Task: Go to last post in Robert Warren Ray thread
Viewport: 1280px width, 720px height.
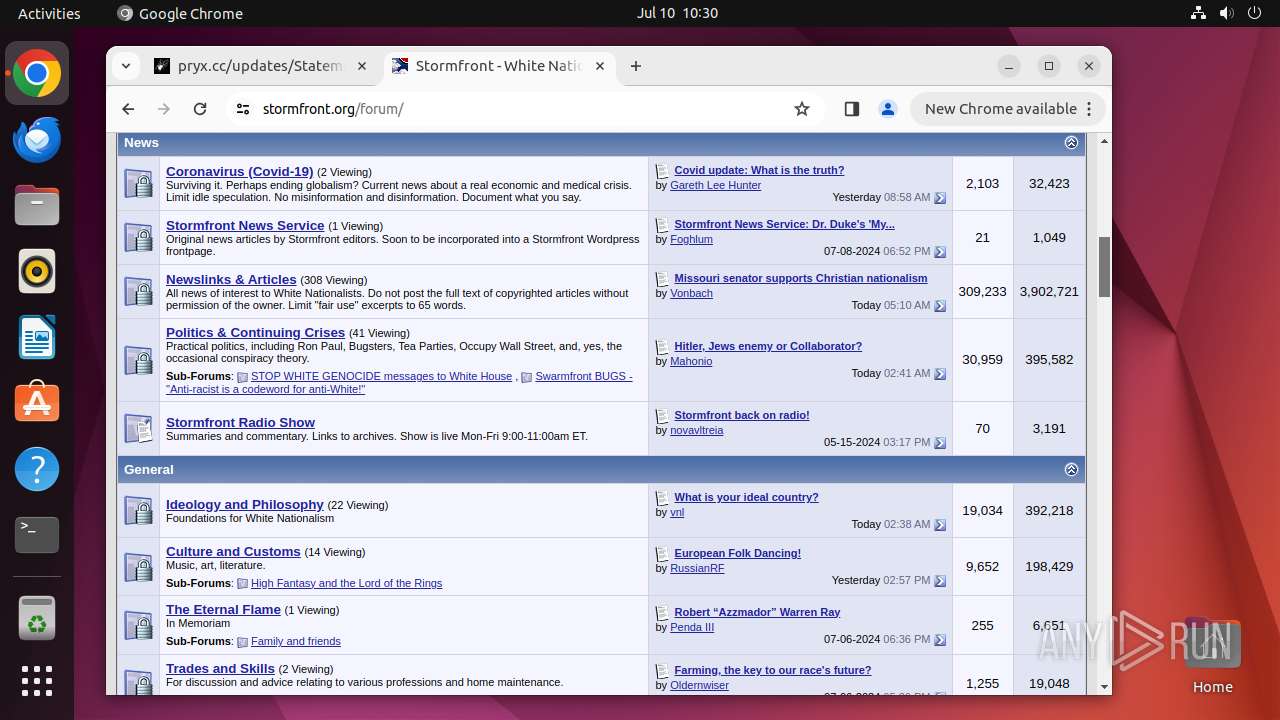Action: [x=940, y=640]
